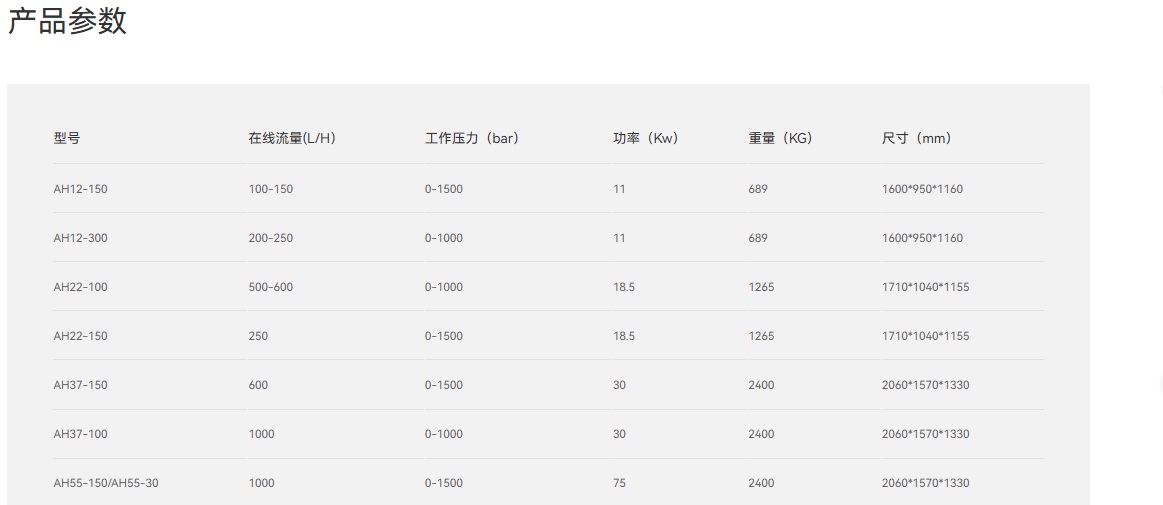Click the AH37-150 model name
The width and height of the screenshot is (1163, 505).
[80, 385]
